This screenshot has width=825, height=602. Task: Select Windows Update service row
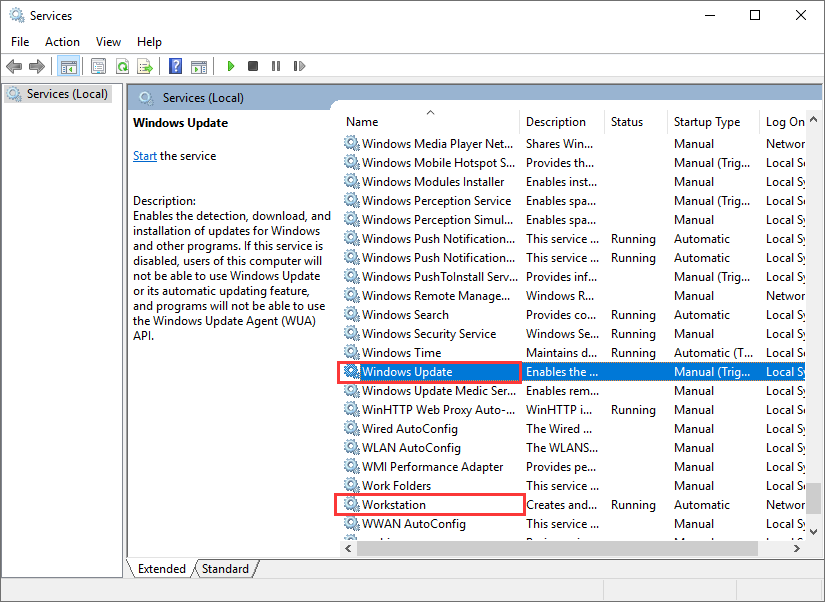tap(574, 372)
